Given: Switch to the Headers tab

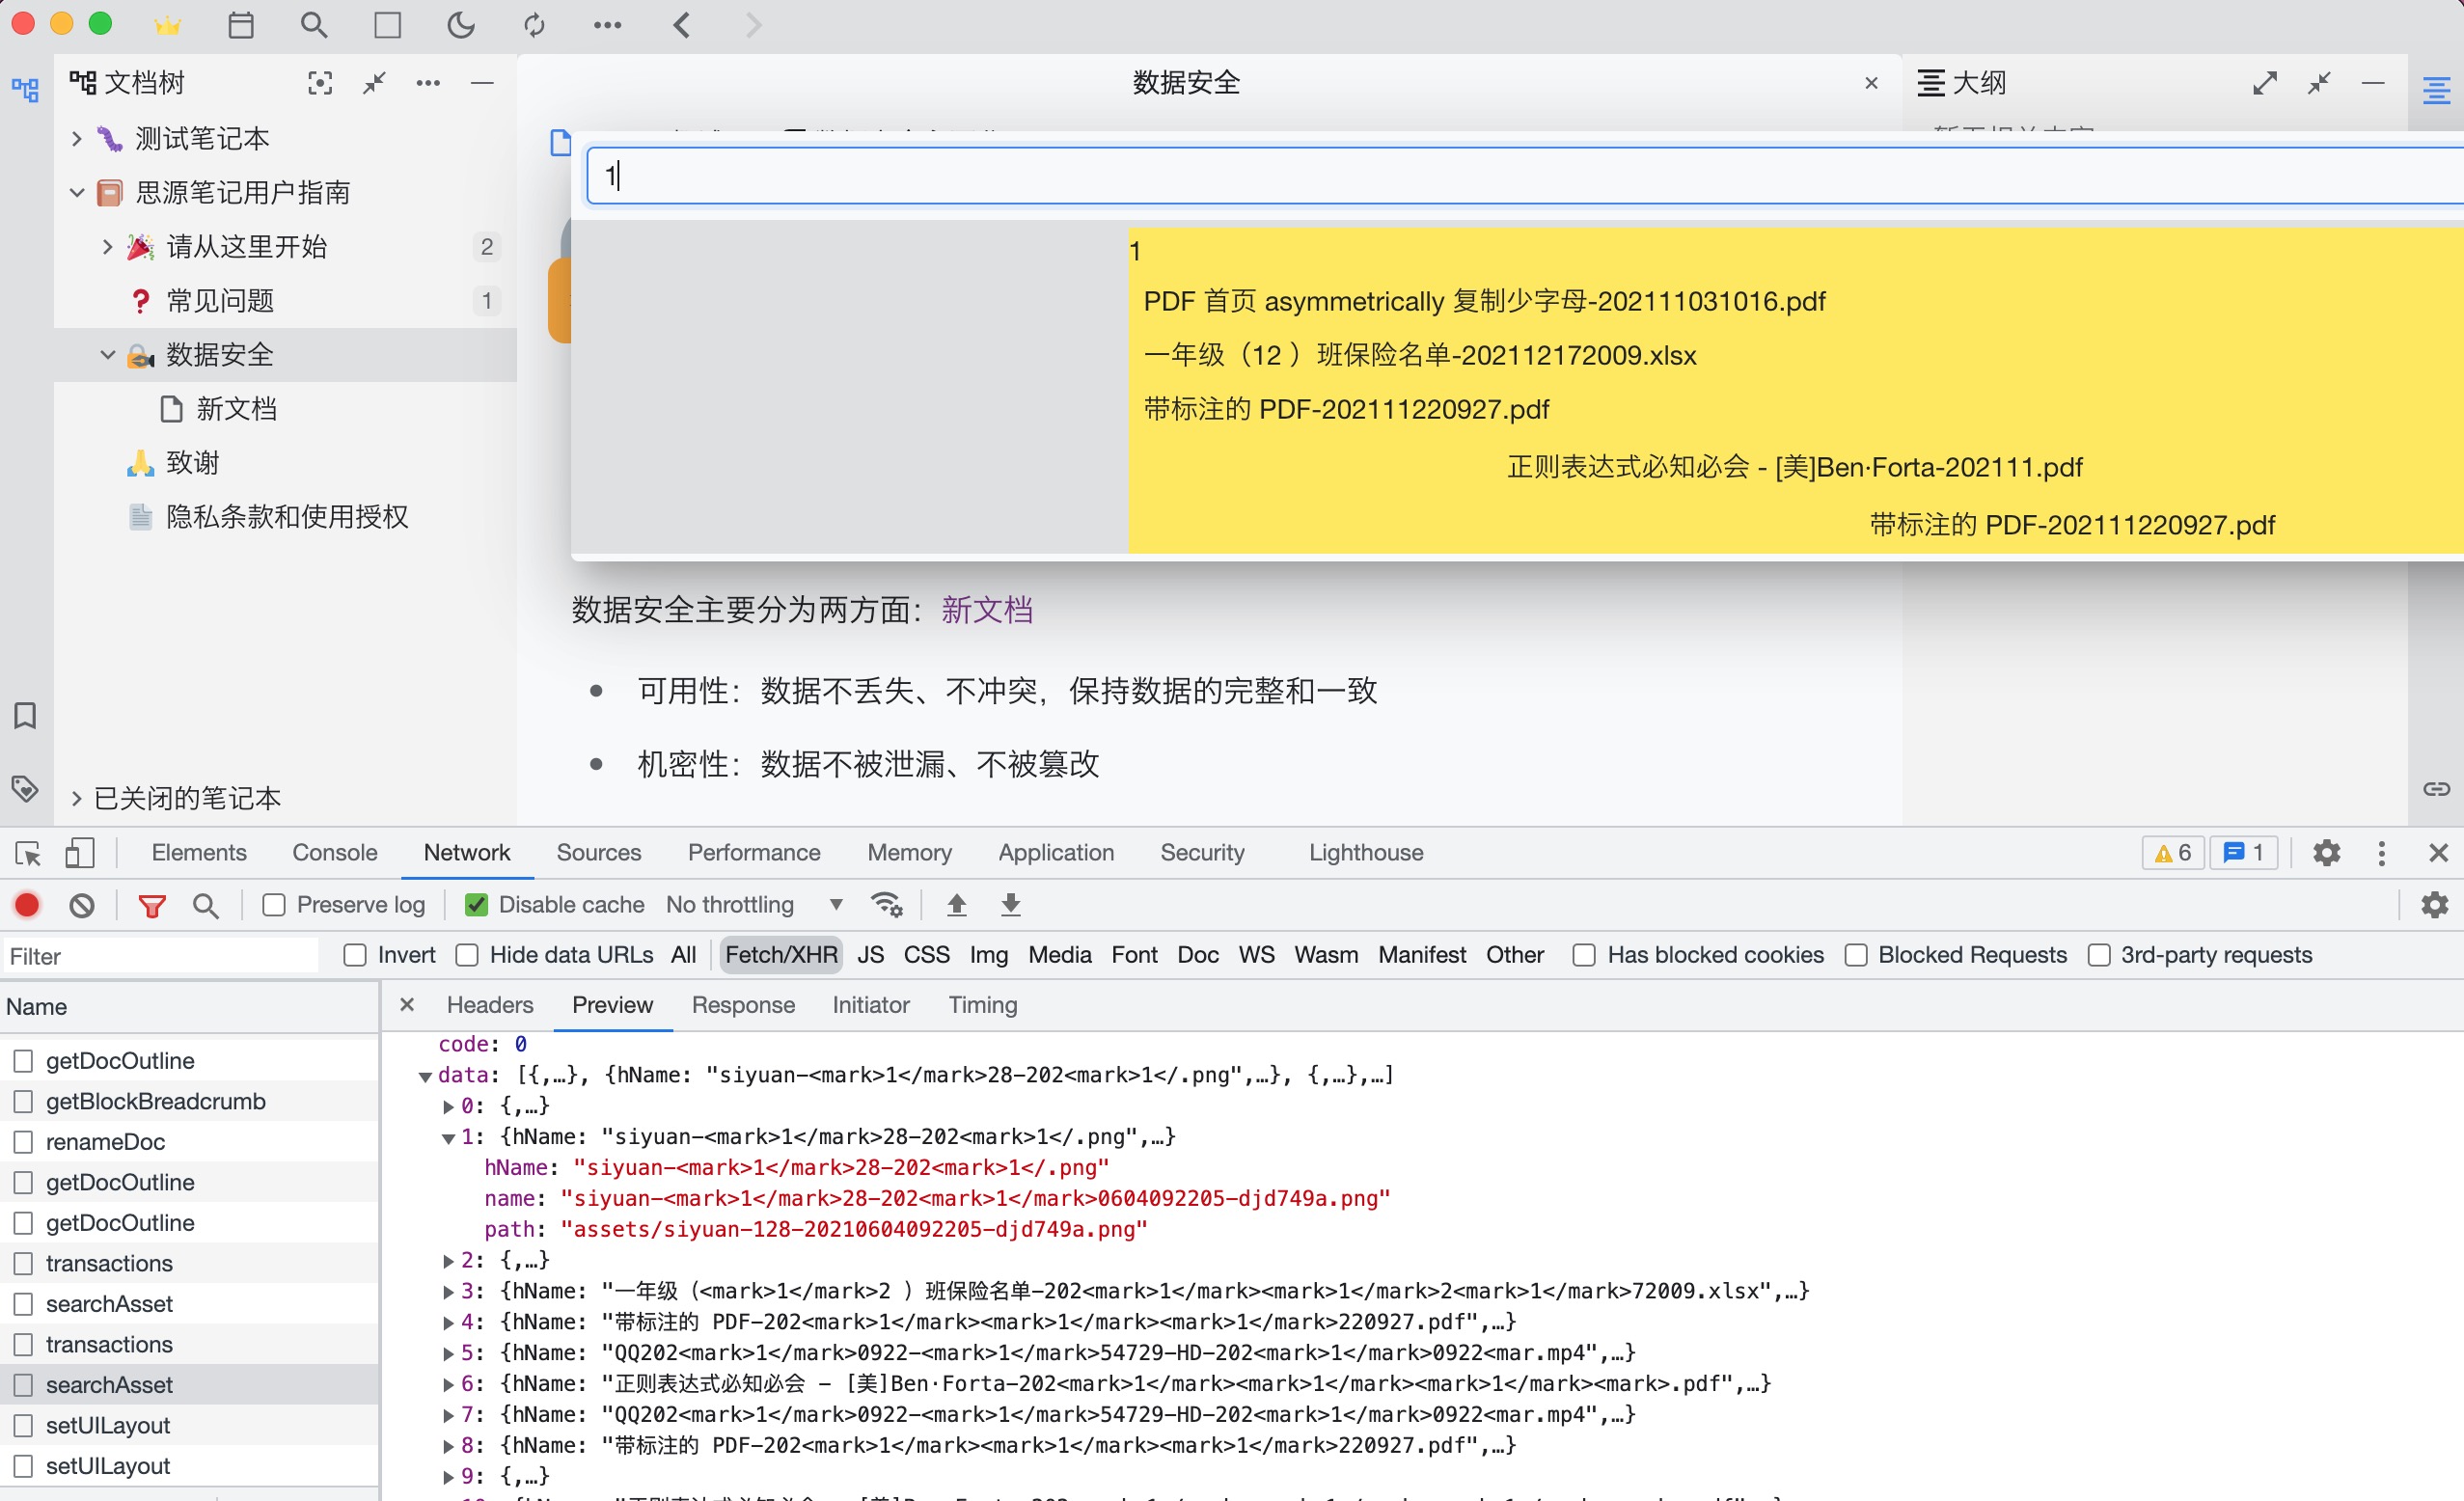Looking at the screenshot, I should click(x=490, y=1005).
